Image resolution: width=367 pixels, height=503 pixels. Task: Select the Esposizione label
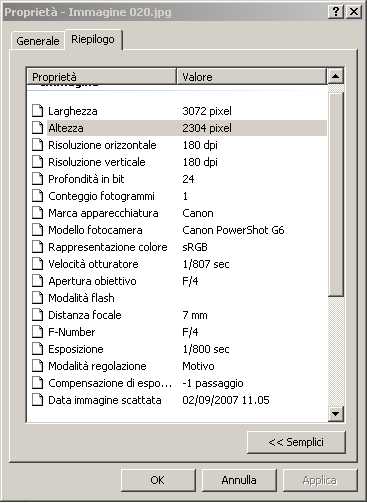(76, 349)
